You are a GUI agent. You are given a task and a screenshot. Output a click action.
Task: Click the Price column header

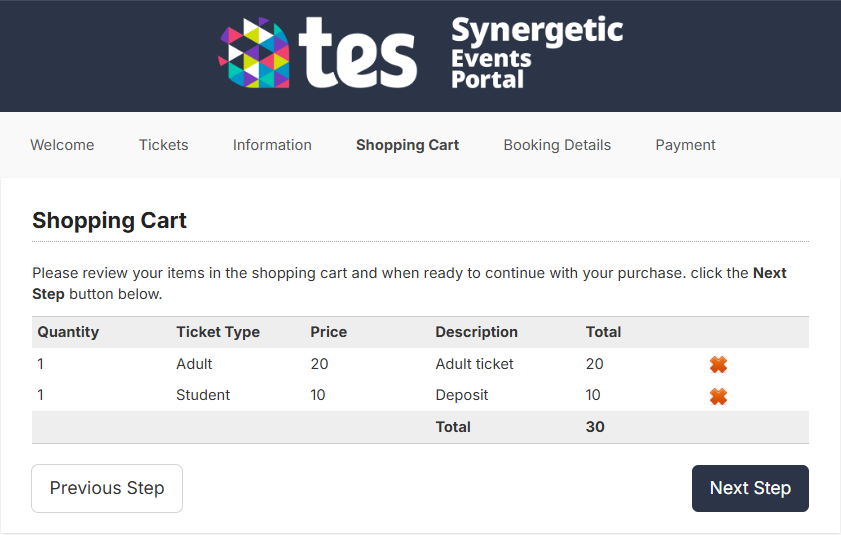pyautogui.click(x=329, y=332)
